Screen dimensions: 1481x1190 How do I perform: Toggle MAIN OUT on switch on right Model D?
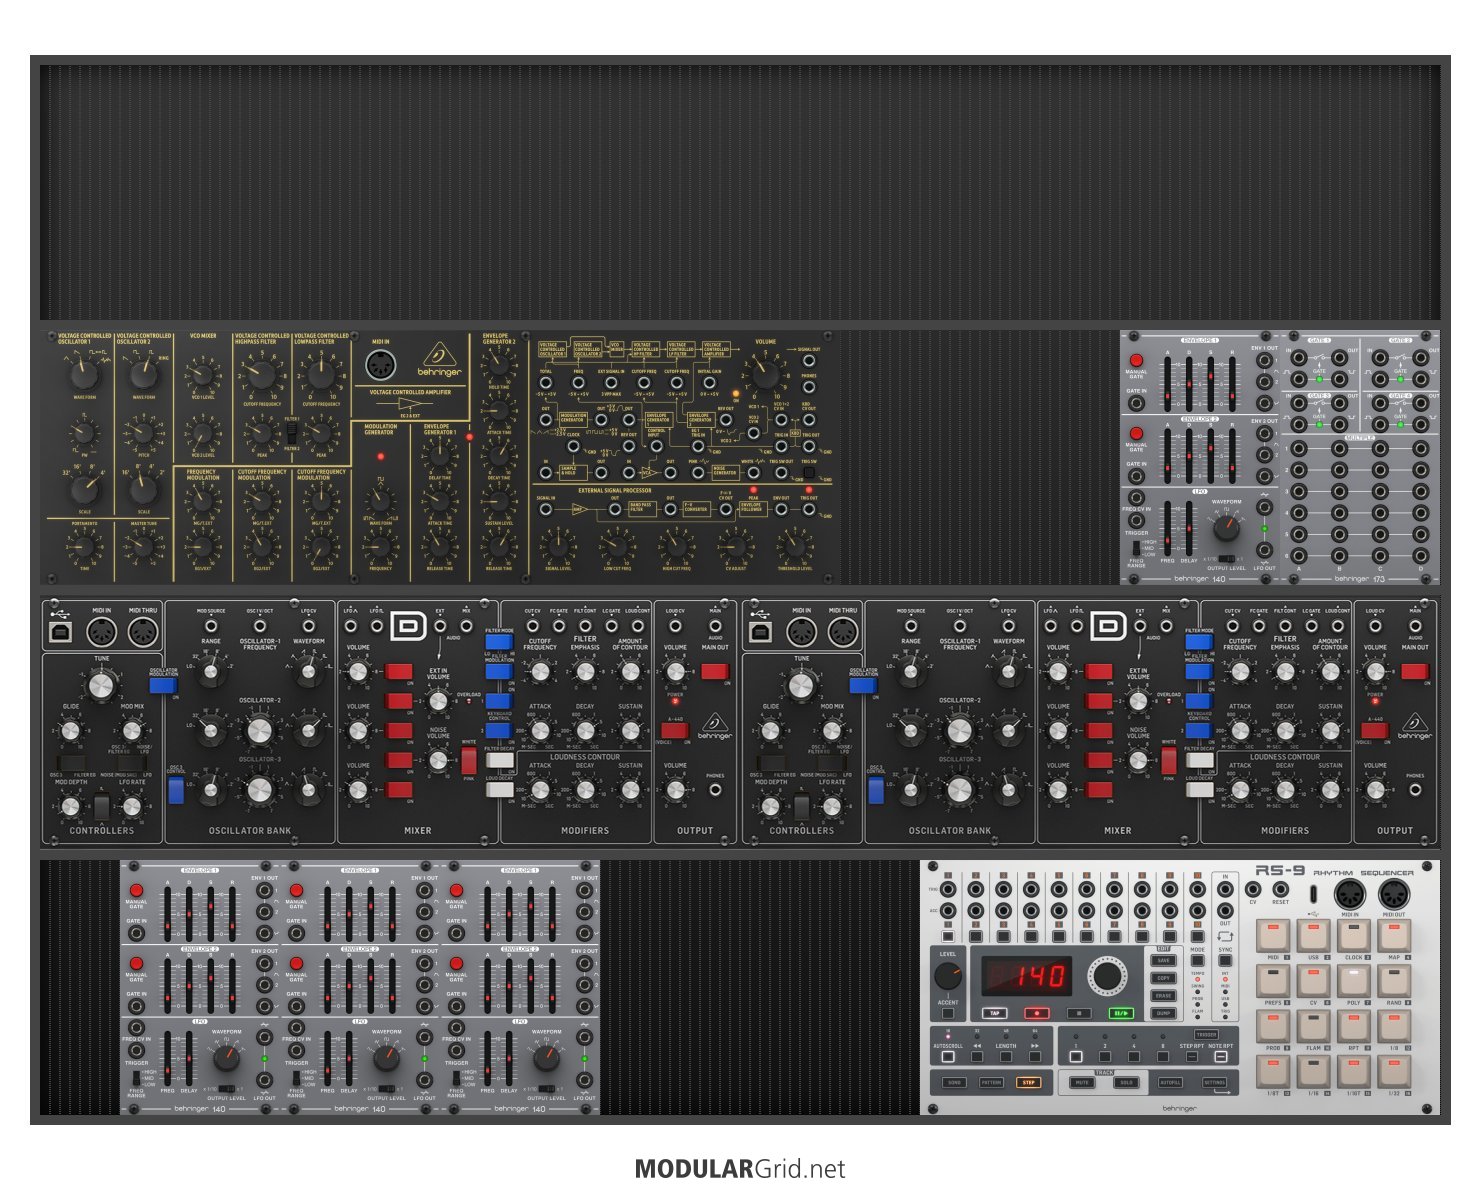[1415, 672]
